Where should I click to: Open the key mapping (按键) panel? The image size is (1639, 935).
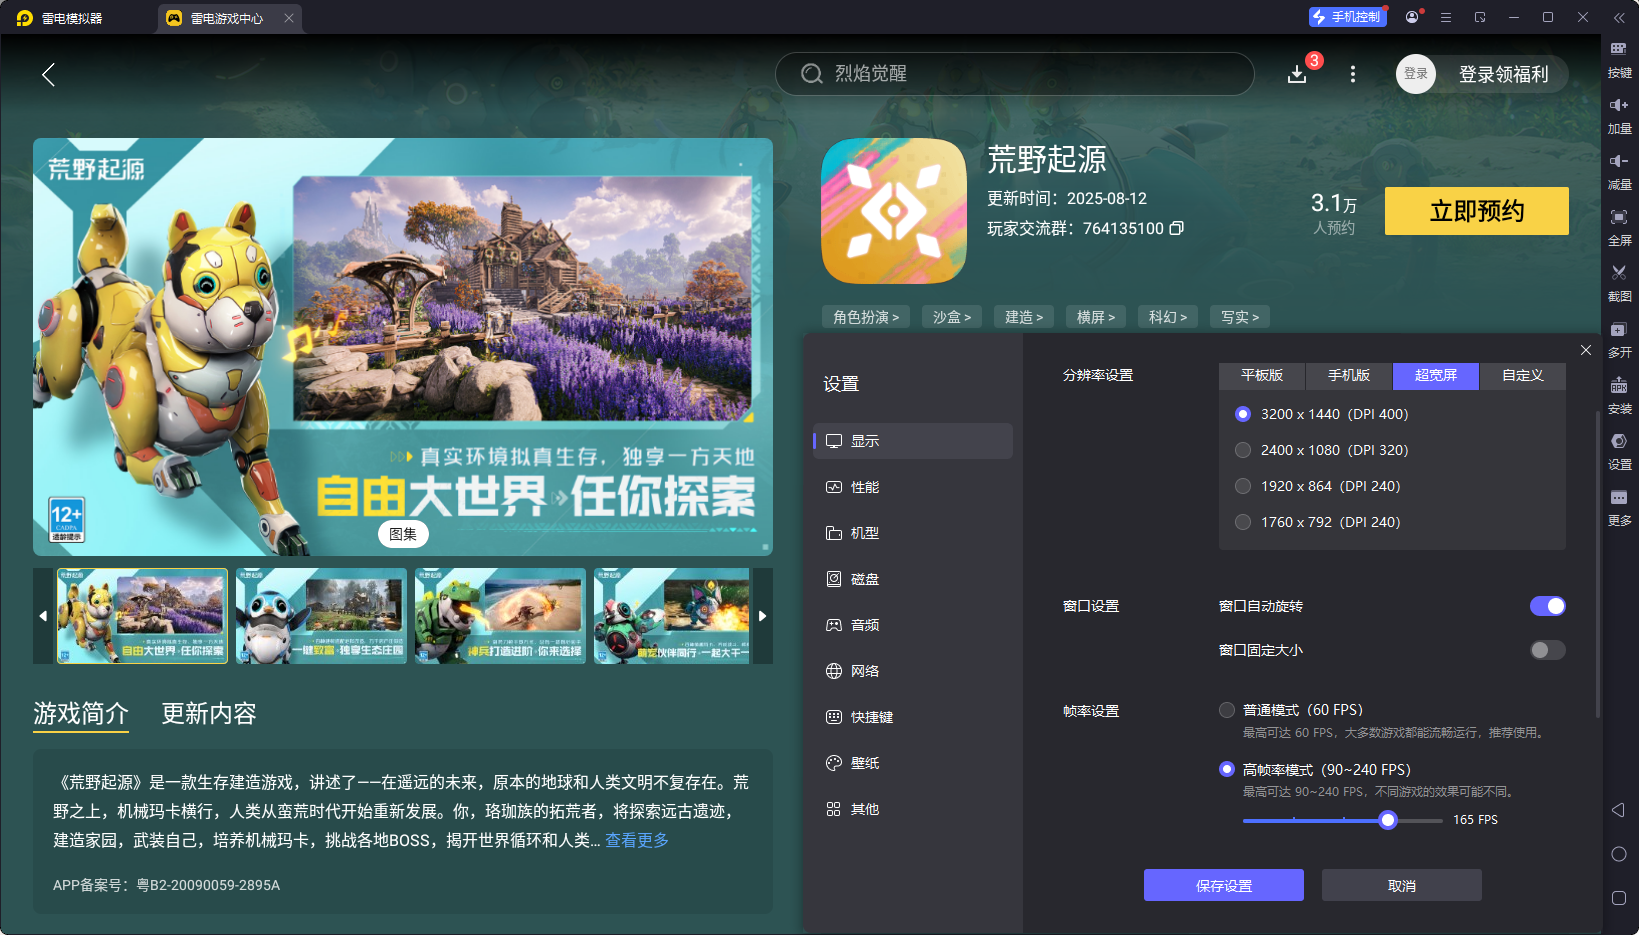click(x=1620, y=58)
